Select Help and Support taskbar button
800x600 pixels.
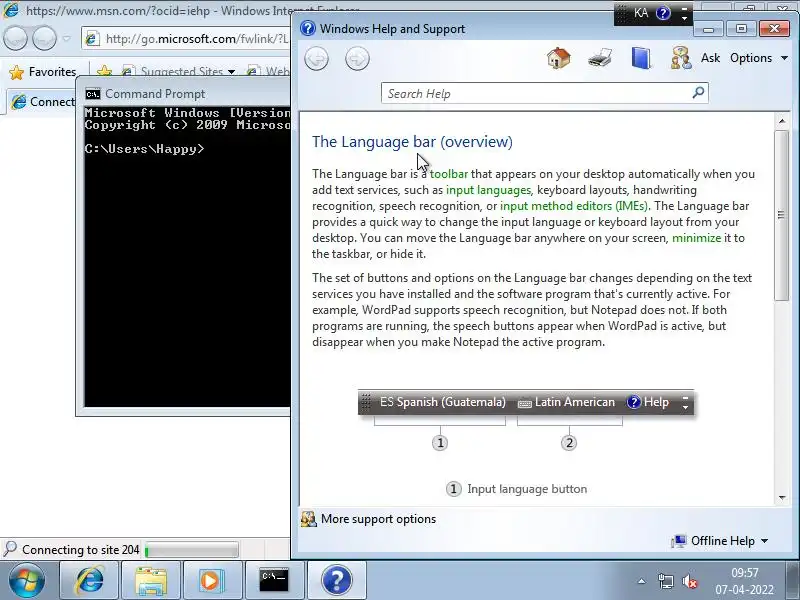coord(337,580)
